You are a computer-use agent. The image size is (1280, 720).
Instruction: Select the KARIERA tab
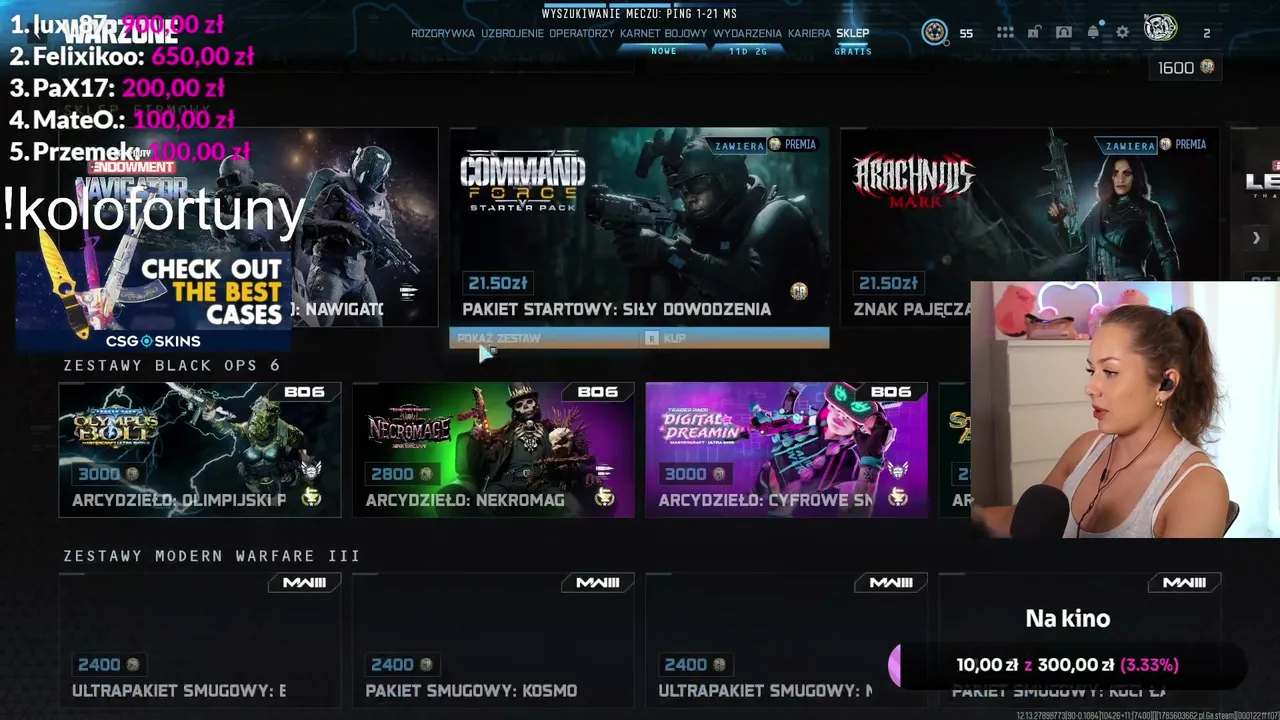click(809, 33)
